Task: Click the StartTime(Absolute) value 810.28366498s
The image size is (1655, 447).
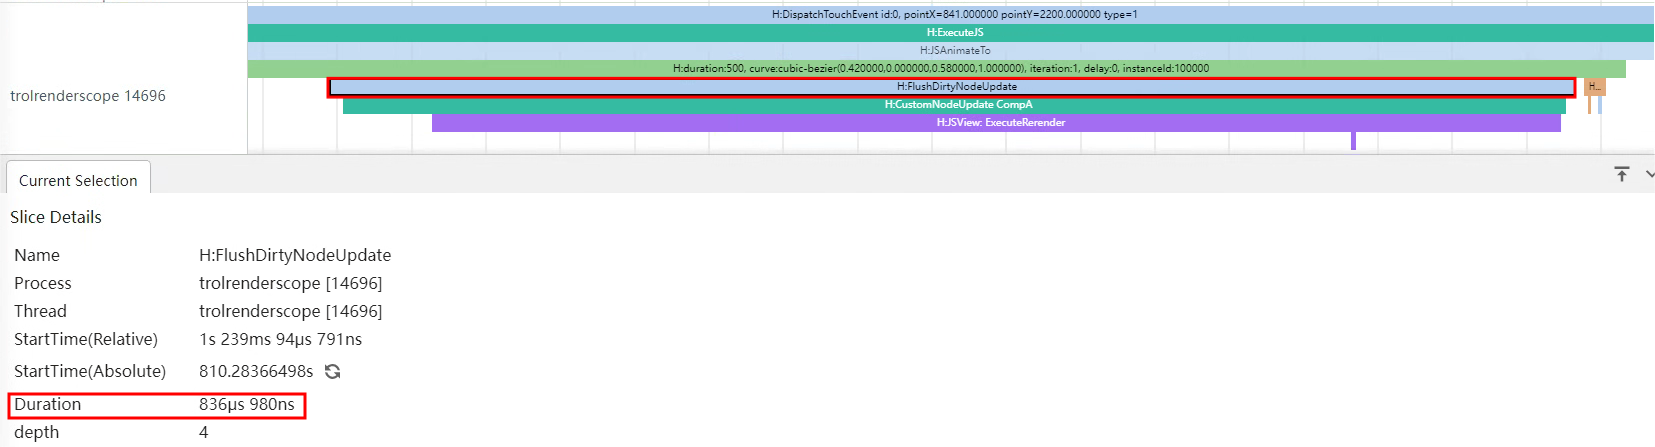Action: point(256,371)
